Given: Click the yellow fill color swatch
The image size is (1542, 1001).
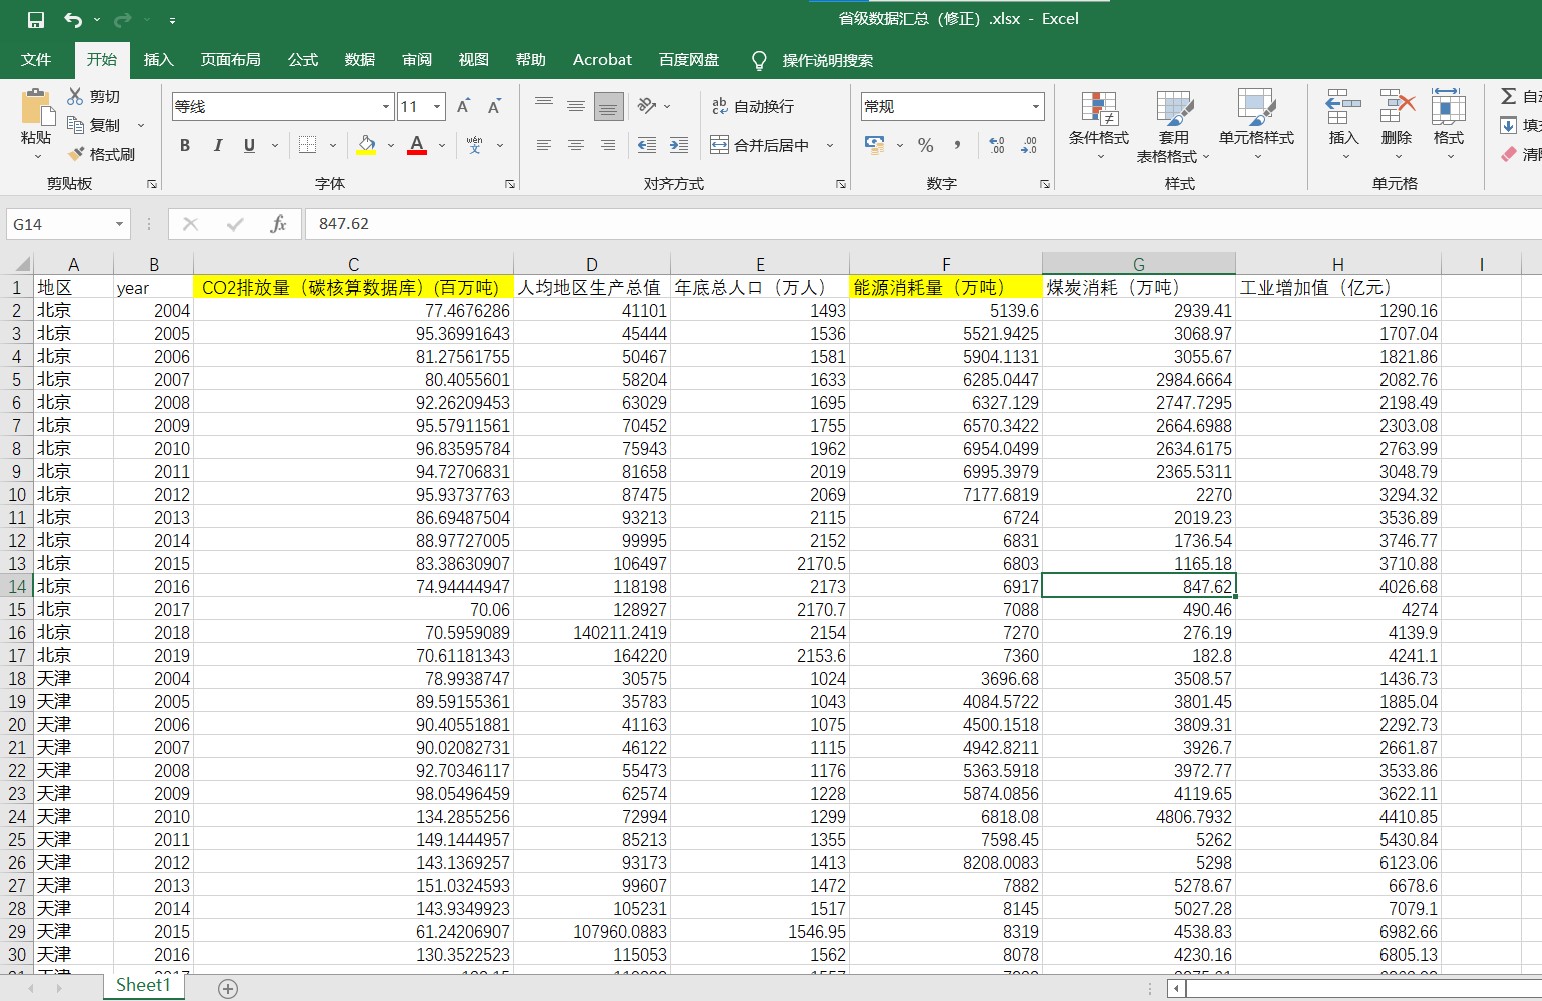Looking at the screenshot, I should pyautogui.click(x=366, y=145).
